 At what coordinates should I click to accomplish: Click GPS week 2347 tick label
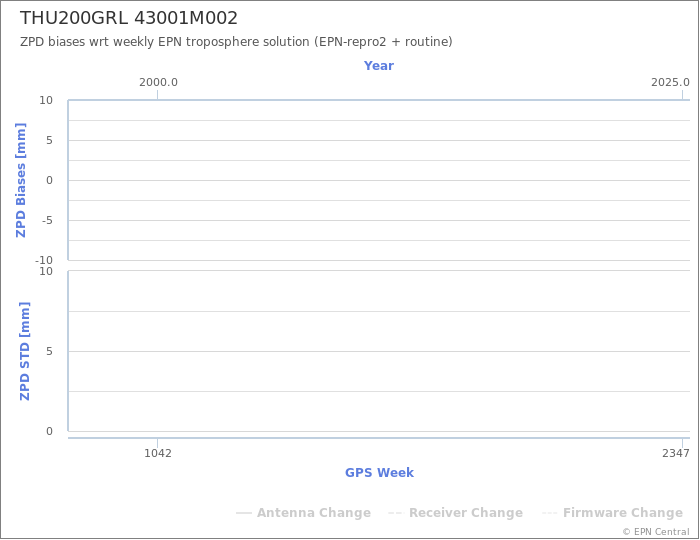[x=676, y=453]
